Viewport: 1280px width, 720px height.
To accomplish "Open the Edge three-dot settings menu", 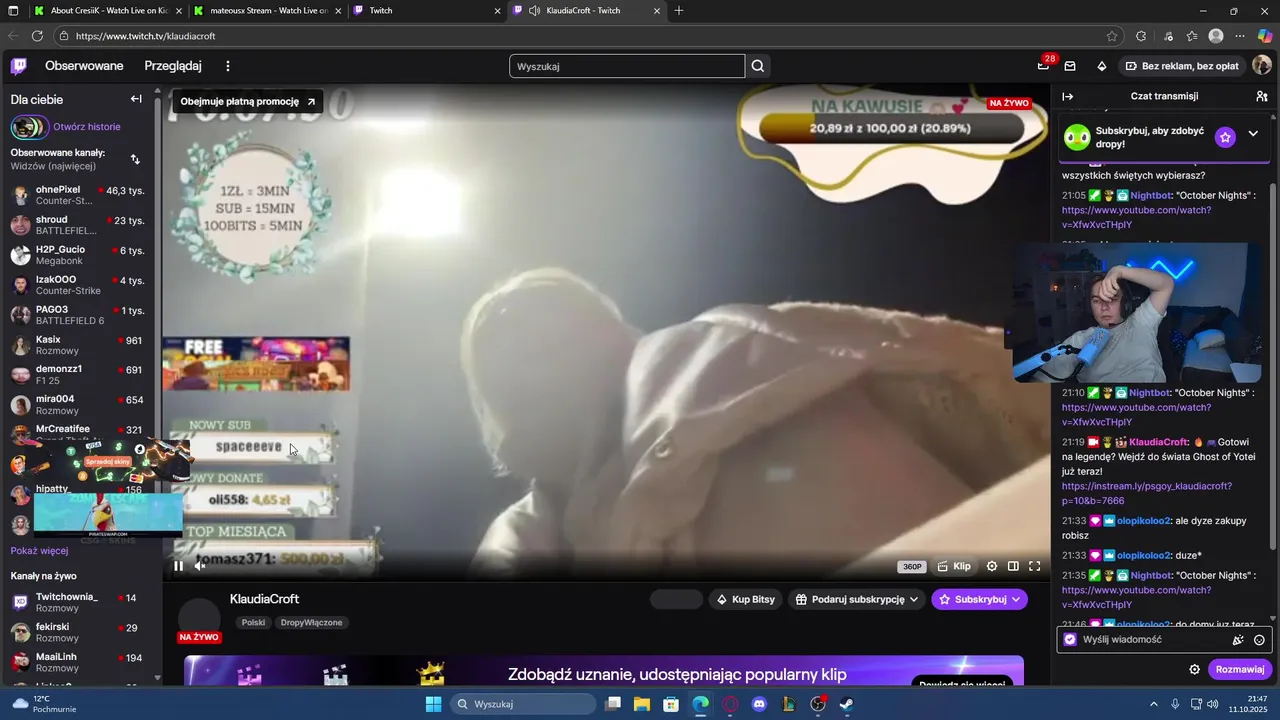I will [1240, 36].
